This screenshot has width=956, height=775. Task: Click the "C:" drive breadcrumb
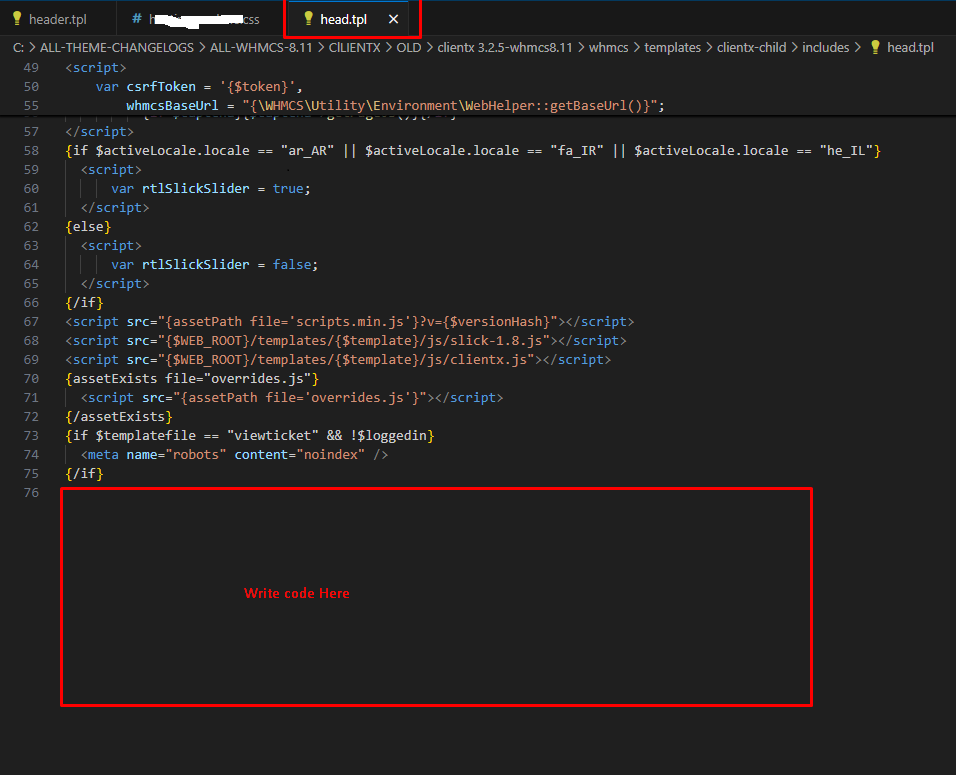(x=21, y=47)
